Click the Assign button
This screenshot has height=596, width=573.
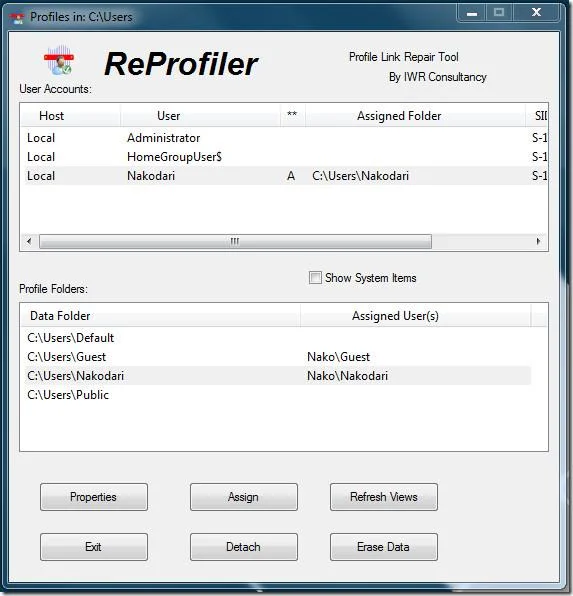pyautogui.click(x=243, y=497)
